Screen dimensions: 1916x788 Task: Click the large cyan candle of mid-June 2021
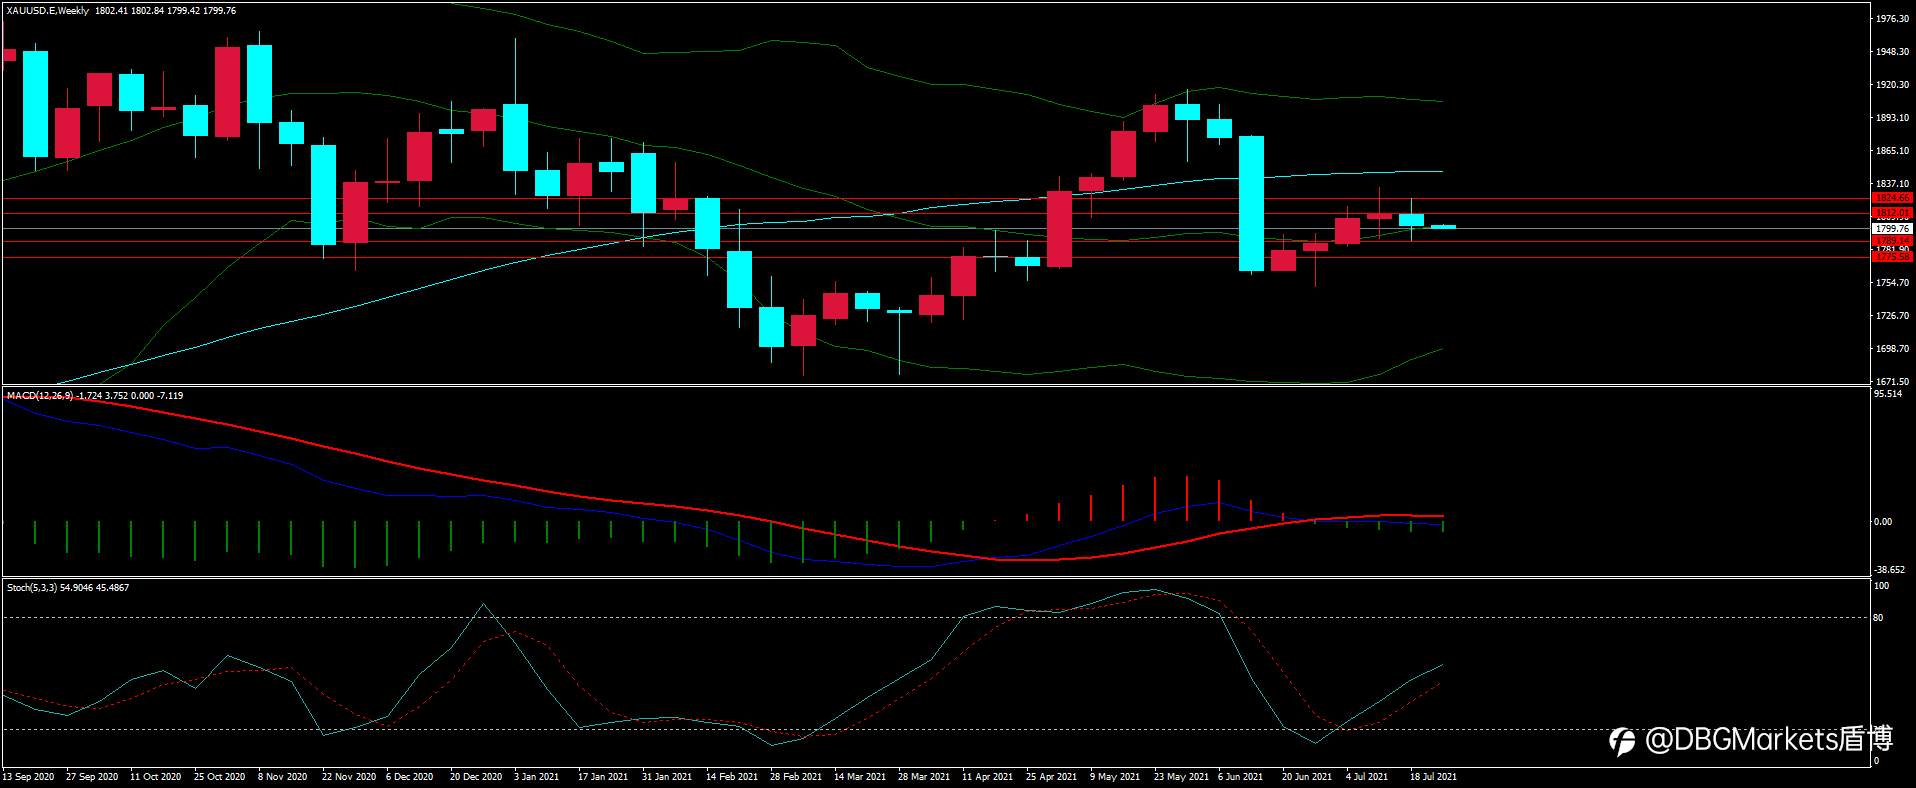(1251, 203)
